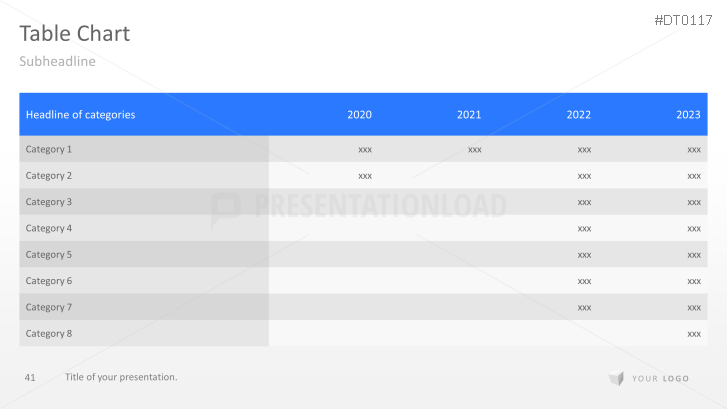The width and height of the screenshot is (727, 409).
Task: Click the cube logo icon beside YOUR LOGO
Action: [x=616, y=378]
